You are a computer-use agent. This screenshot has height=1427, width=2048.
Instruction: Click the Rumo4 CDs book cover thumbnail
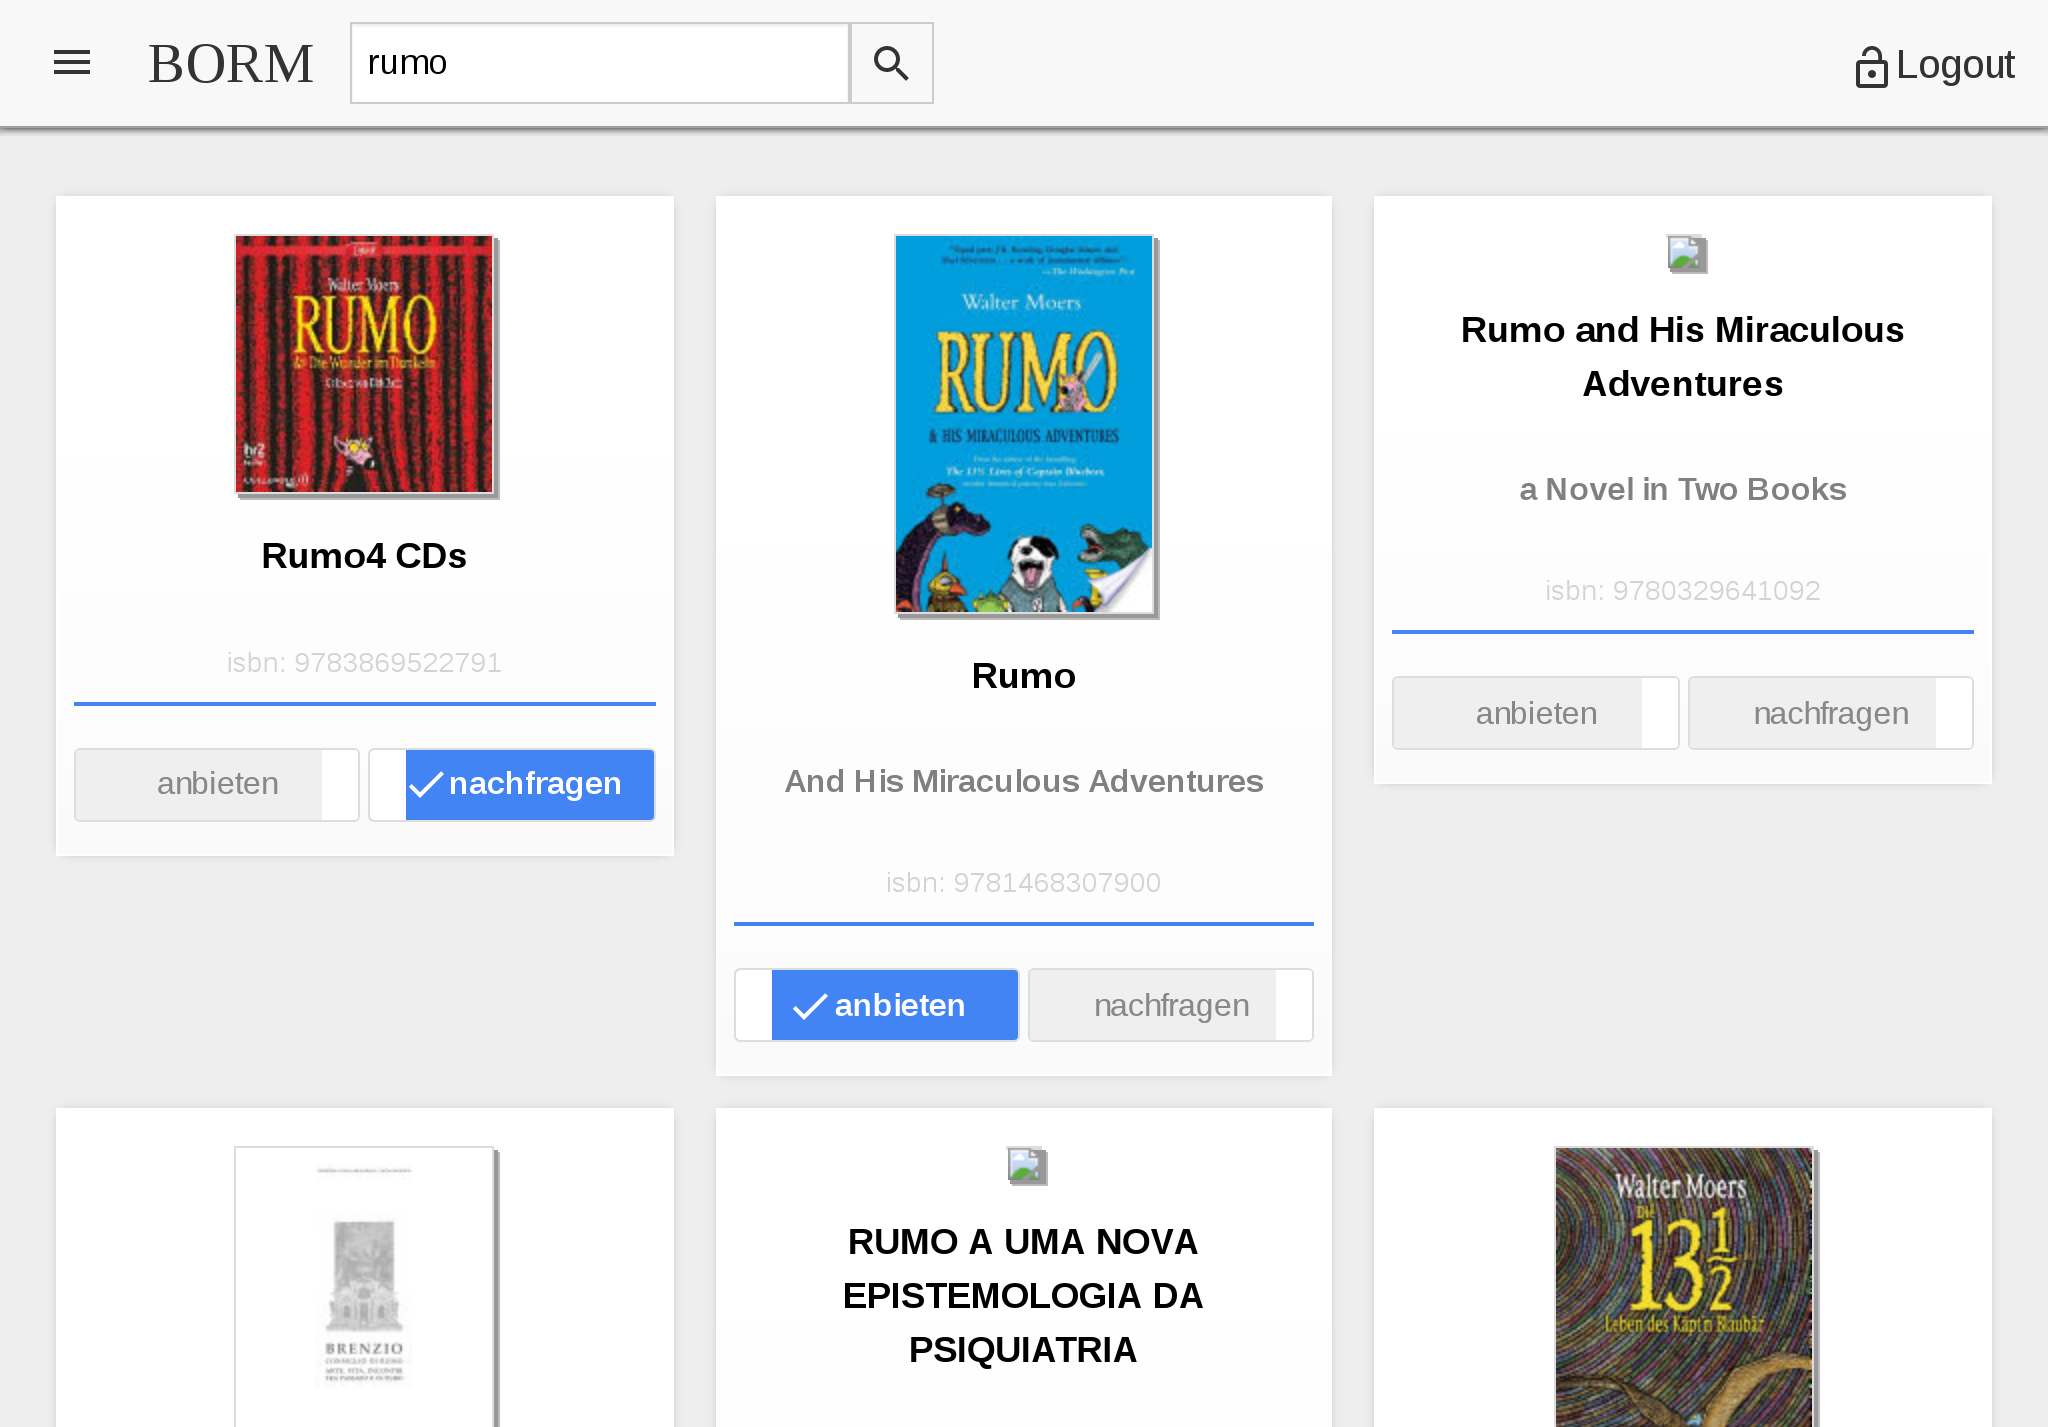coord(364,363)
